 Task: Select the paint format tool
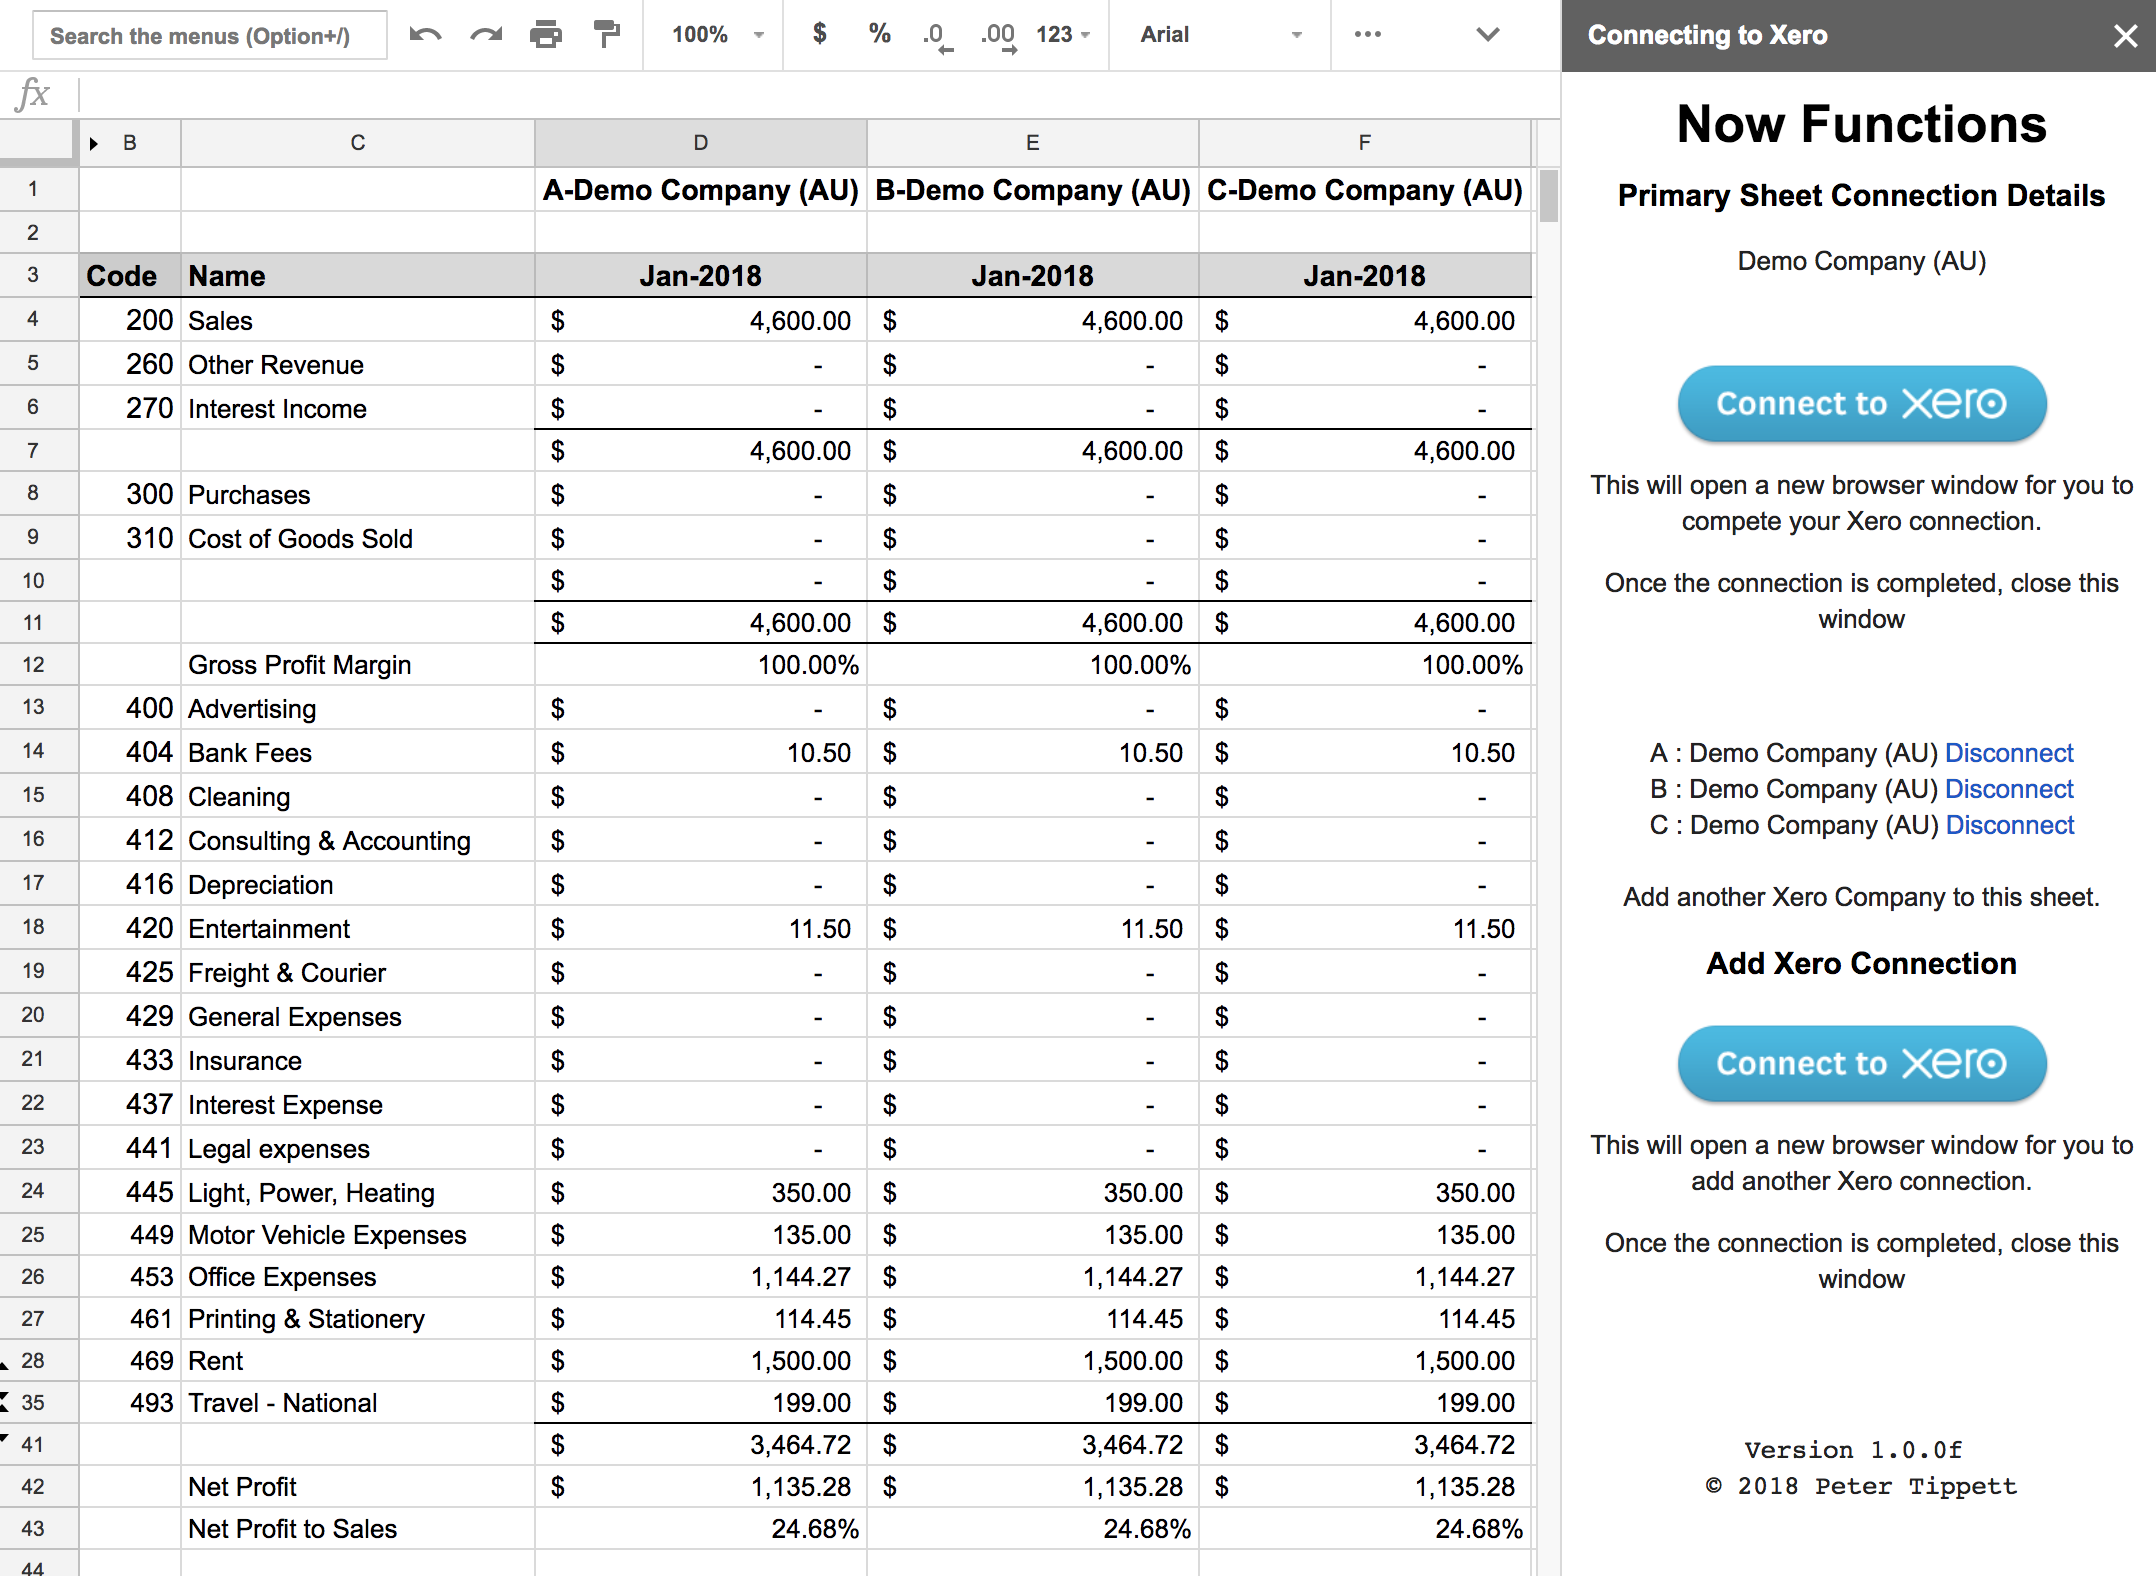[x=606, y=35]
